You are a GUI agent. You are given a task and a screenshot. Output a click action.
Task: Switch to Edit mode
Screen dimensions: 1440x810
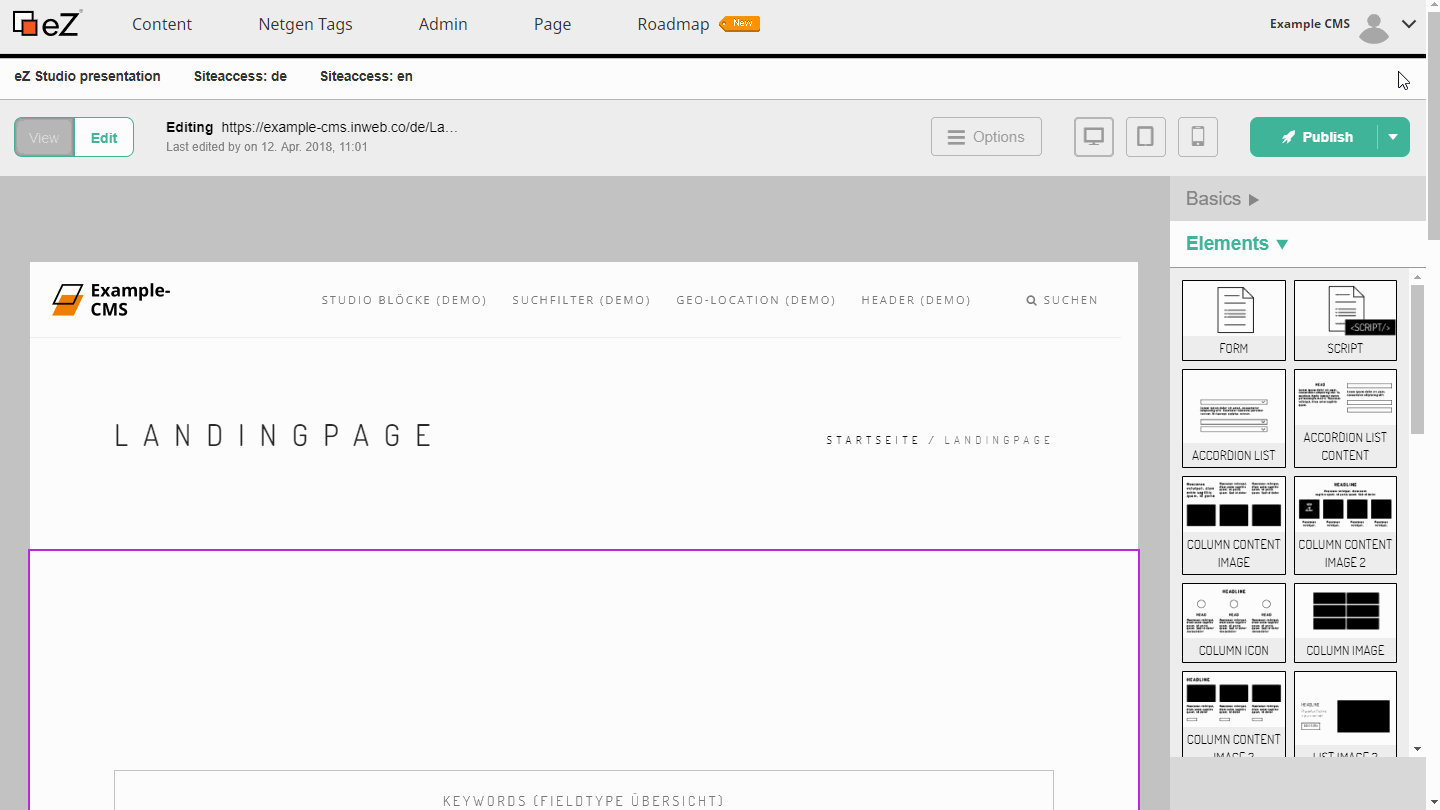click(x=104, y=138)
